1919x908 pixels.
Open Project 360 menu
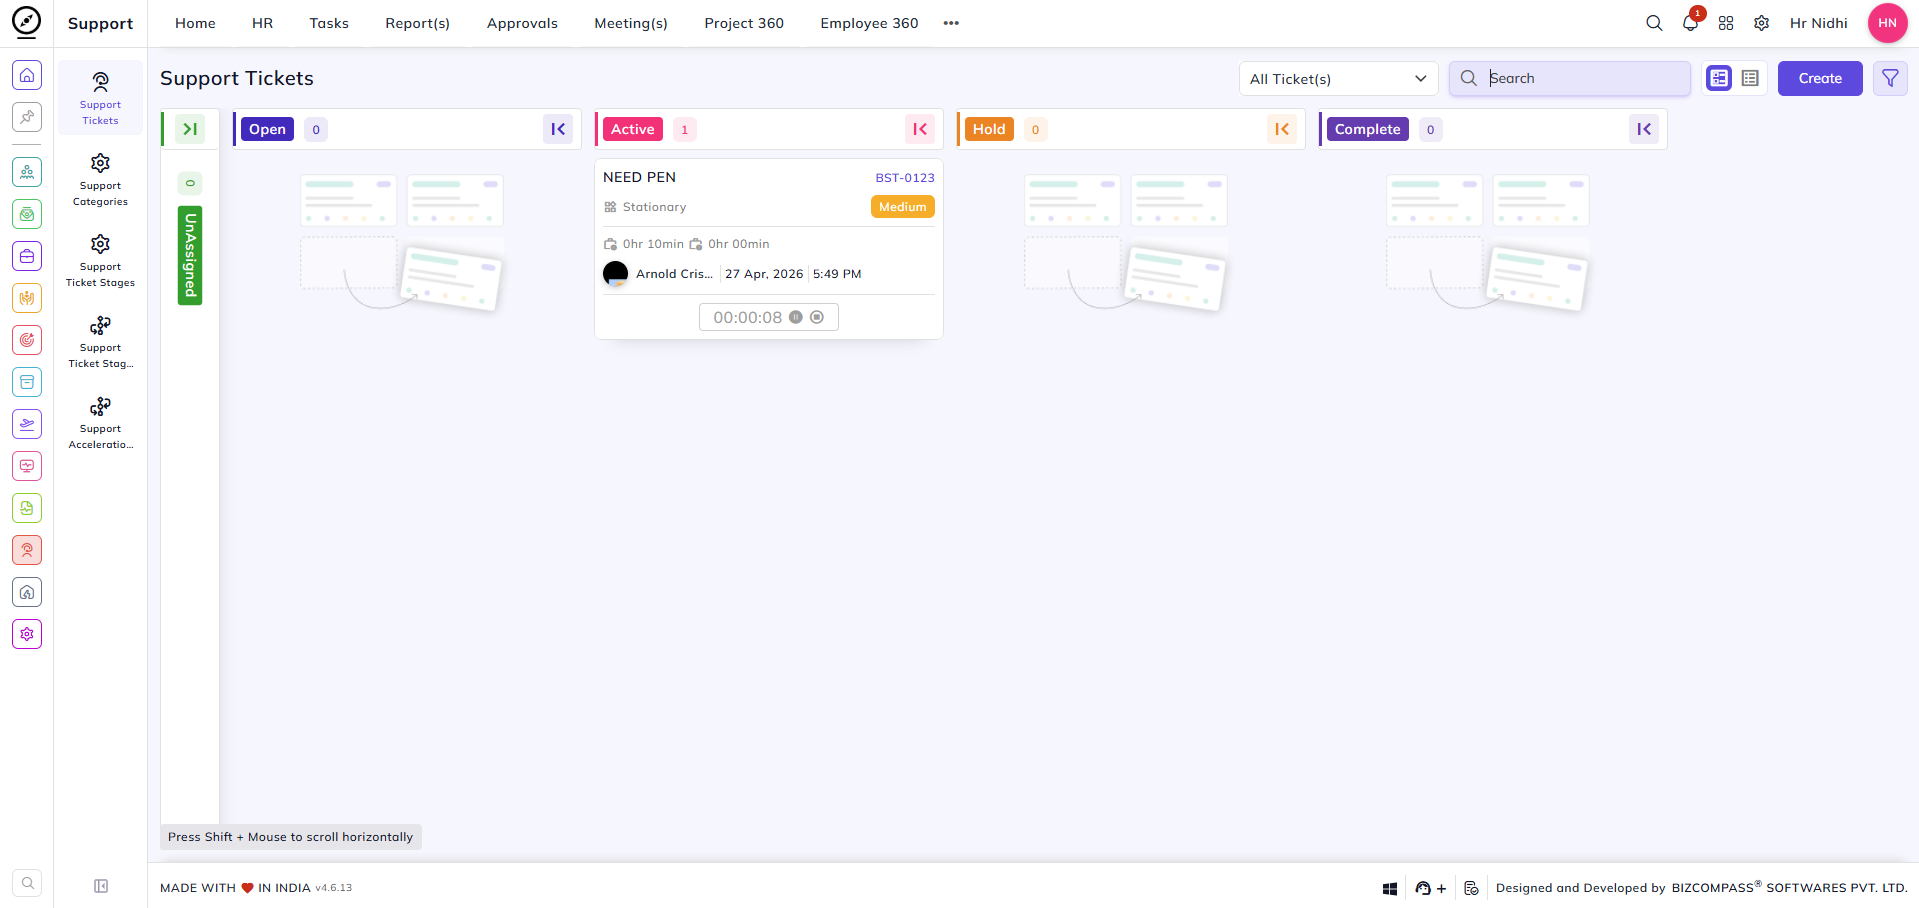744,23
